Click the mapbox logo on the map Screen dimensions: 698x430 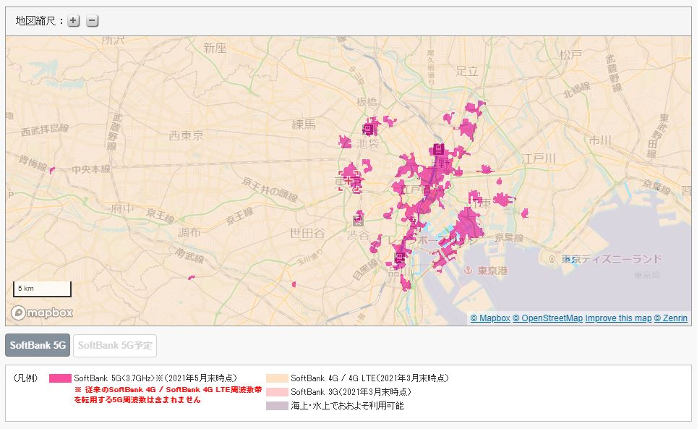pos(42,313)
